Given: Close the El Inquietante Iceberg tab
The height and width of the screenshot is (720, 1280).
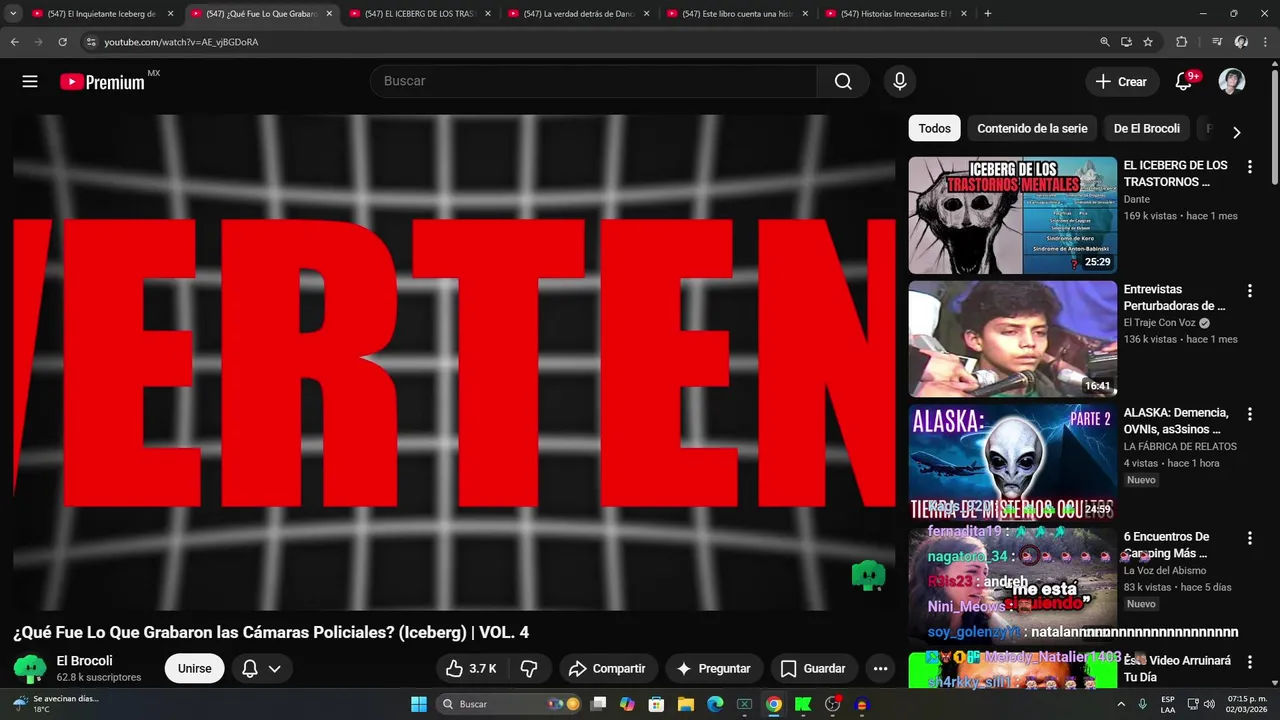Looking at the screenshot, I should [x=170, y=14].
